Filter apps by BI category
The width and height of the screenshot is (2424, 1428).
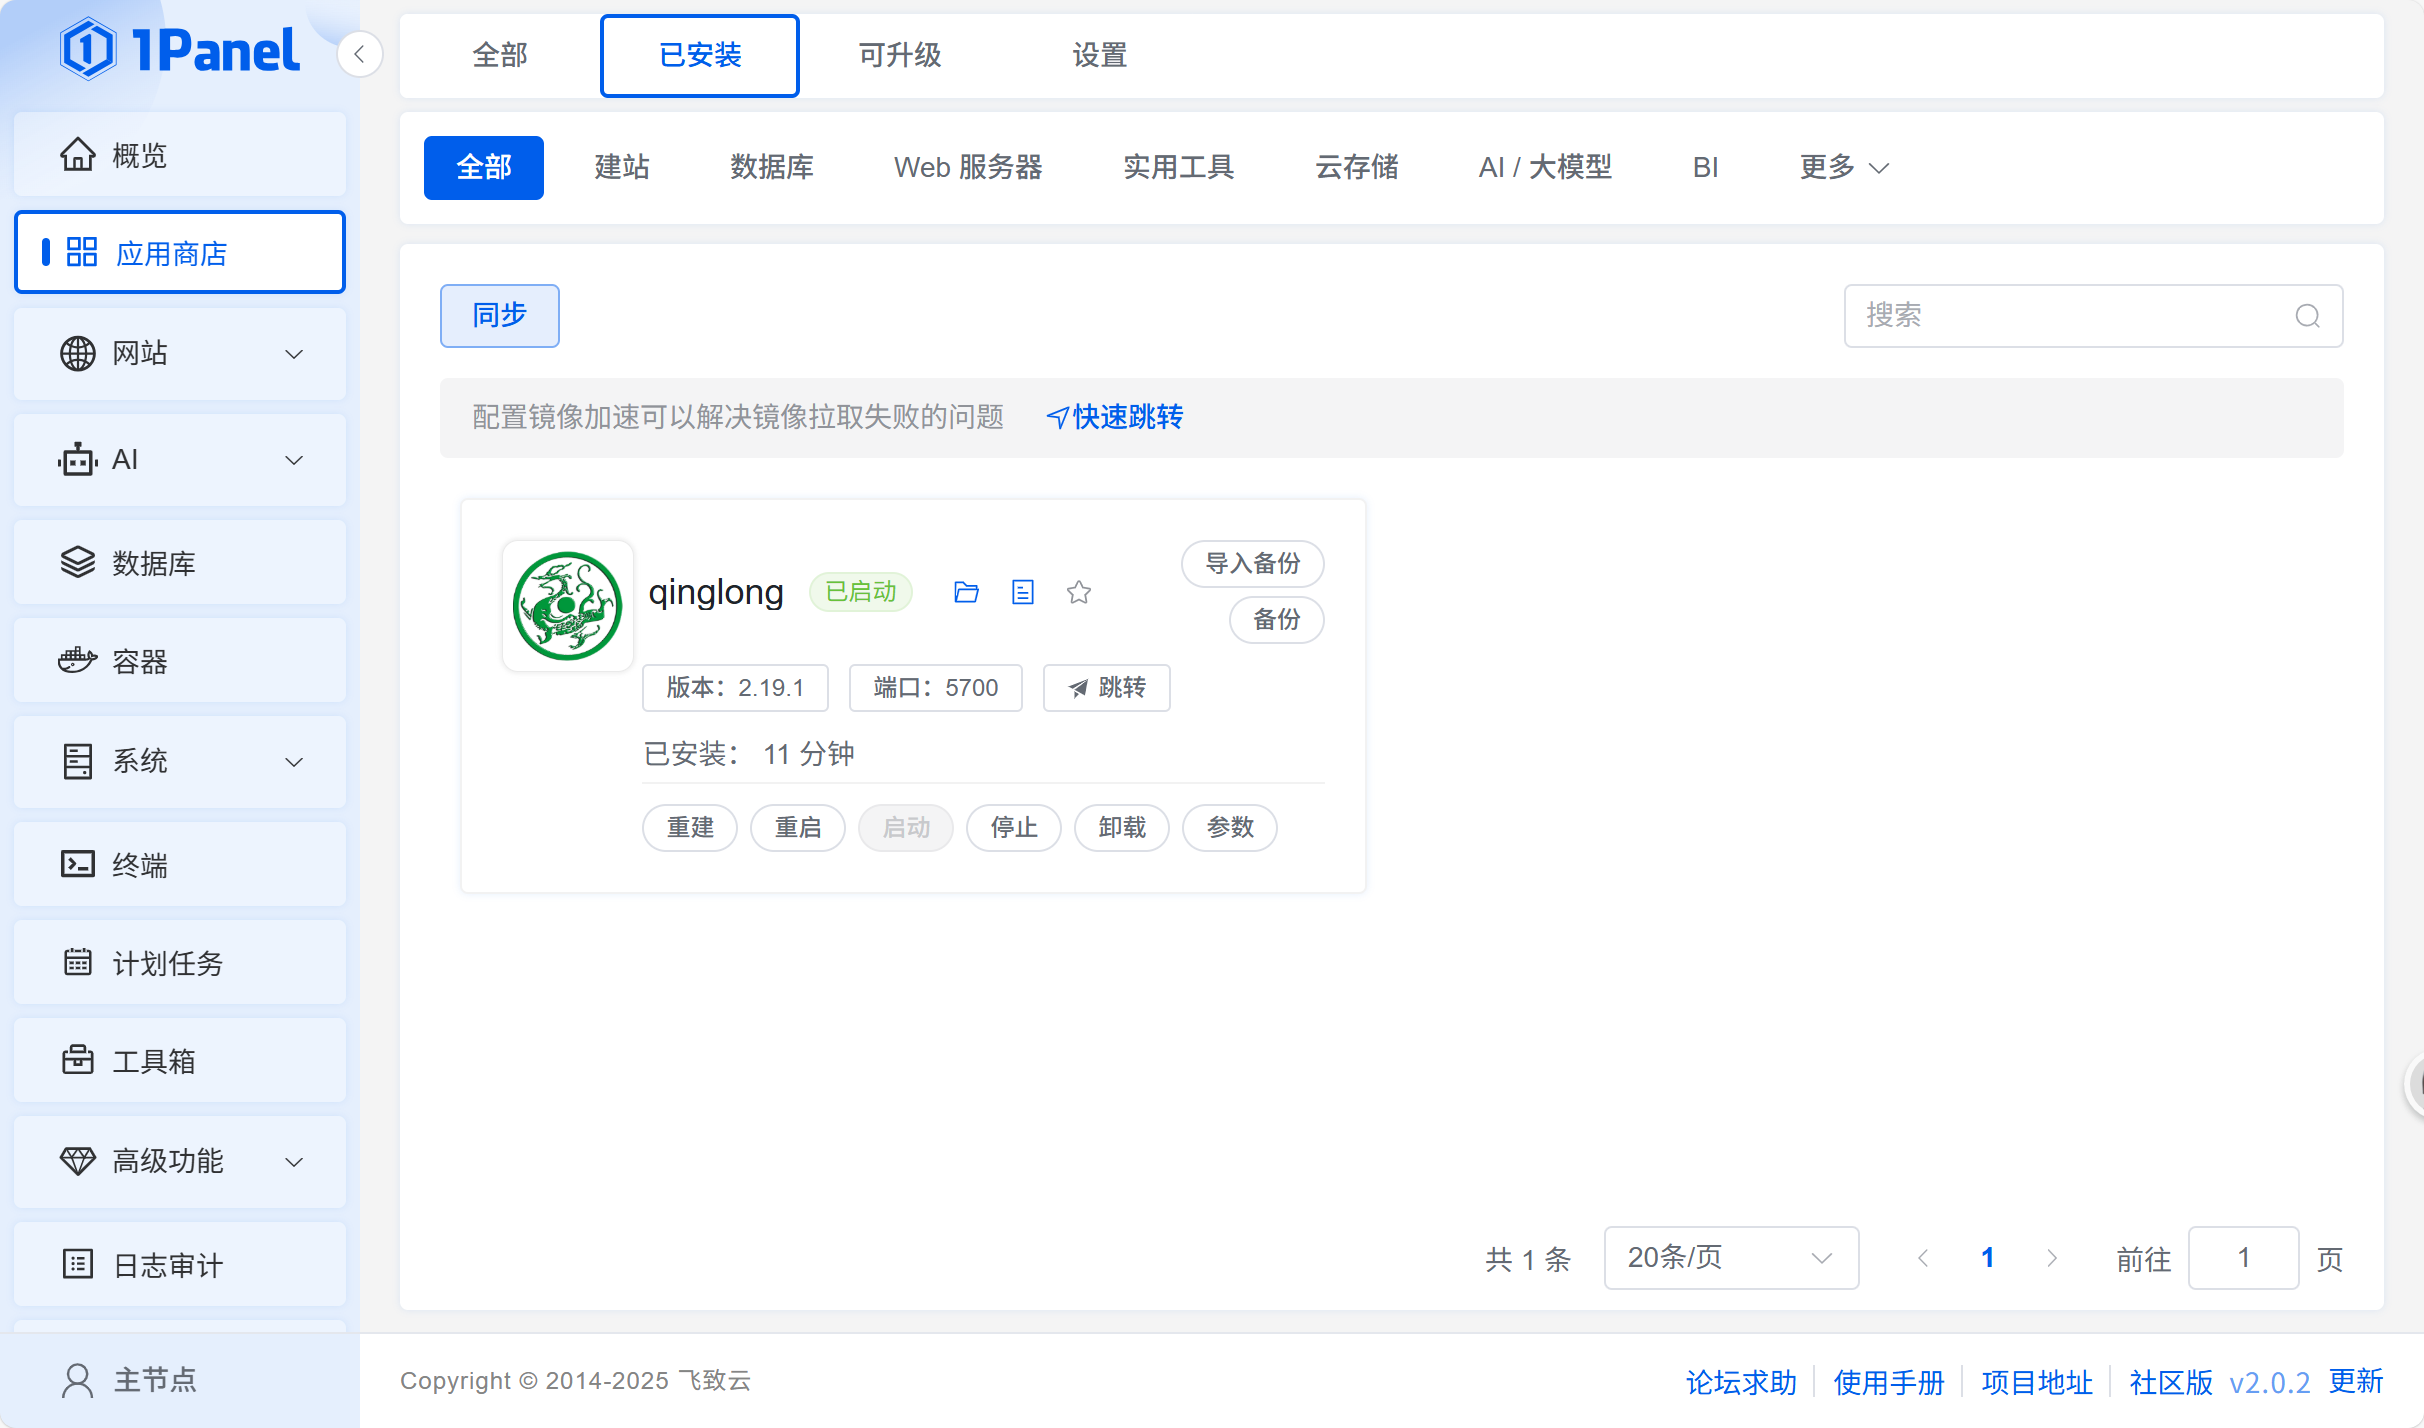[x=1706, y=167]
